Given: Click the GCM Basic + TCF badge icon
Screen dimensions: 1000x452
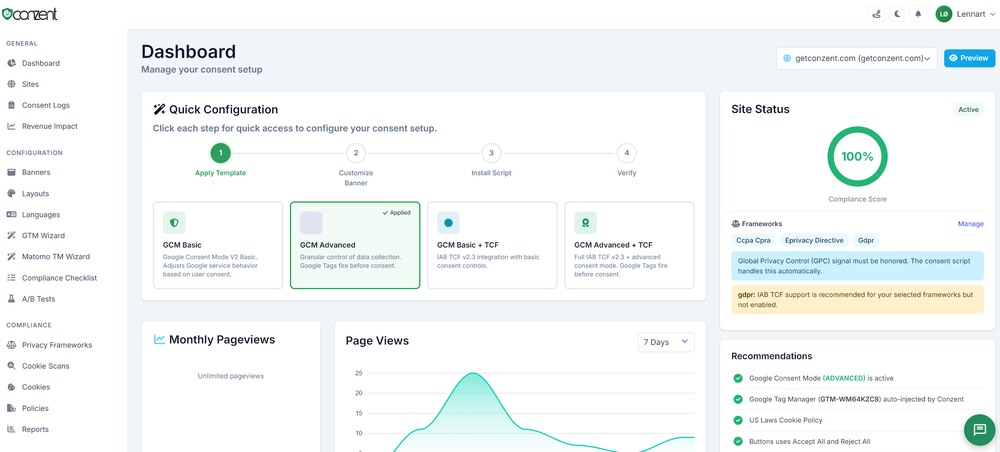Looking at the screenshot, I should pyautogui.click(x=448, y=222).
